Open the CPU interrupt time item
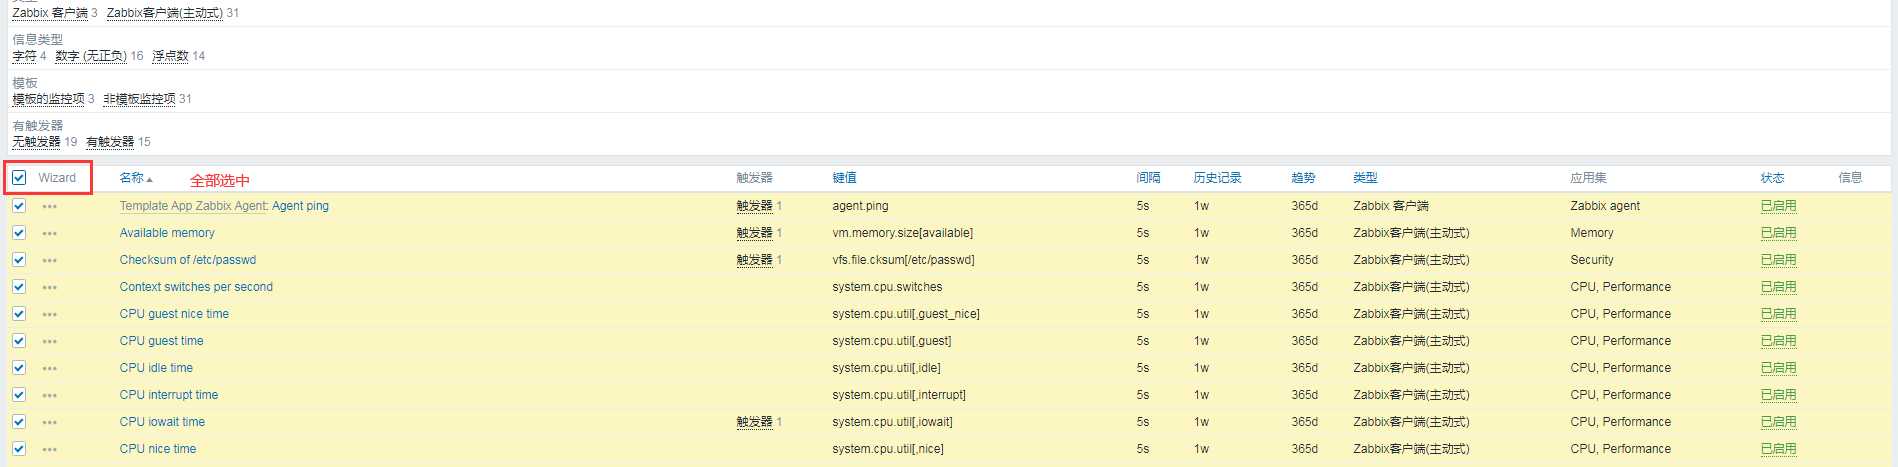1898x467 pixels. [169, 395]
